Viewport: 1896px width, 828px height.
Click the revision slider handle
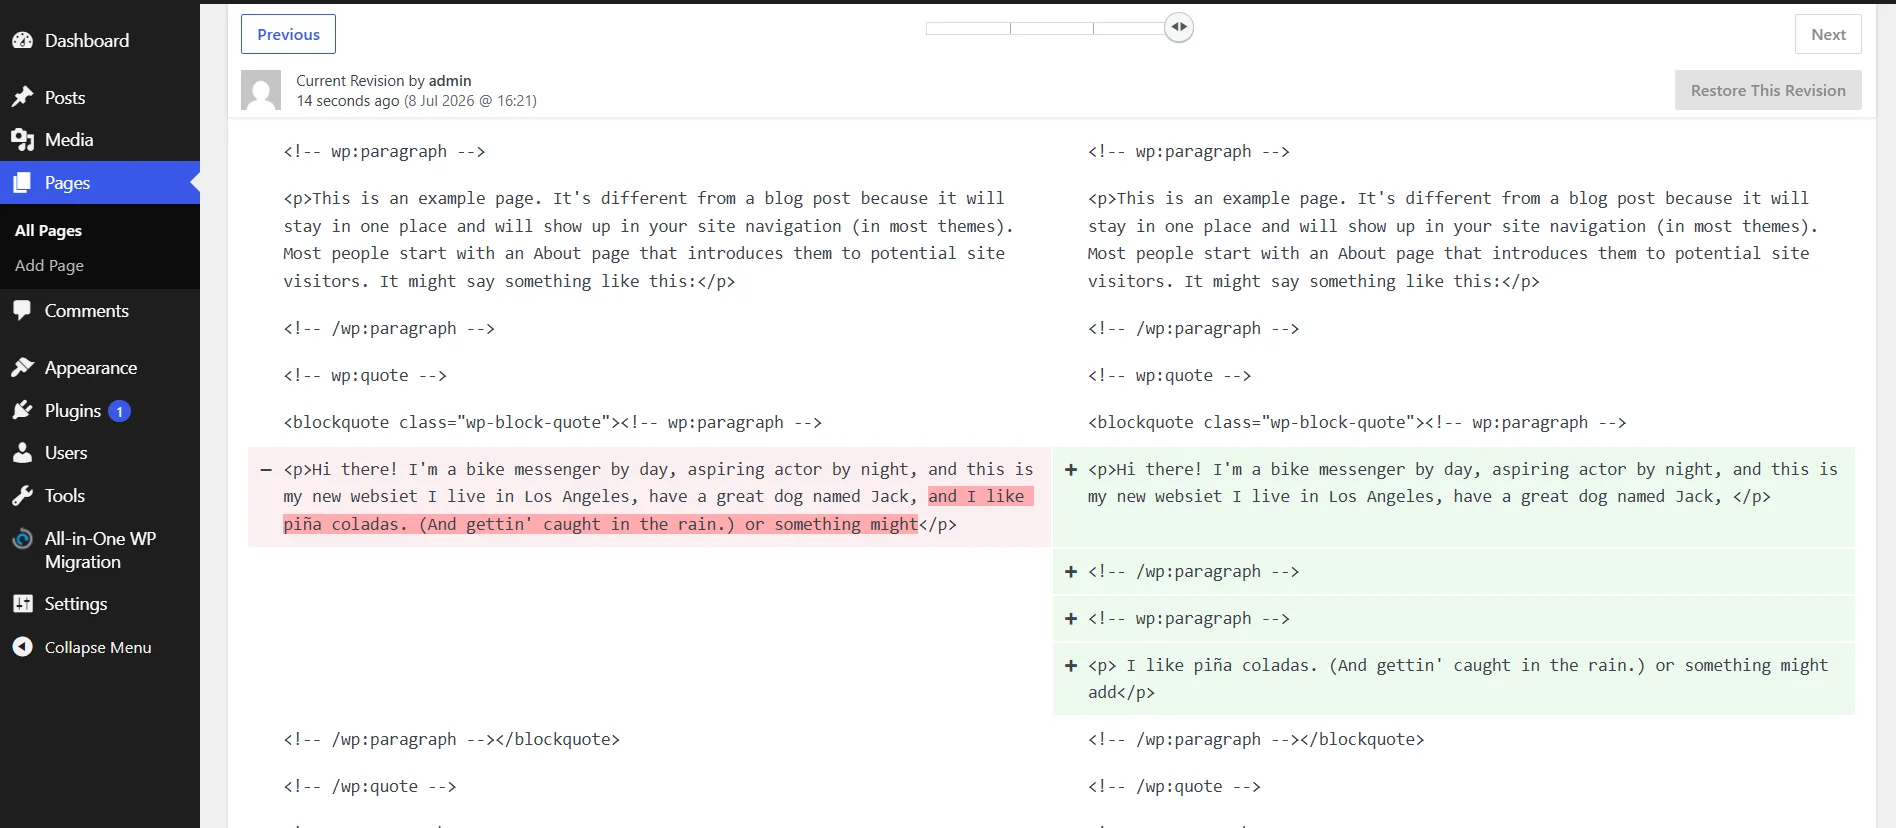pos(1179,27)
